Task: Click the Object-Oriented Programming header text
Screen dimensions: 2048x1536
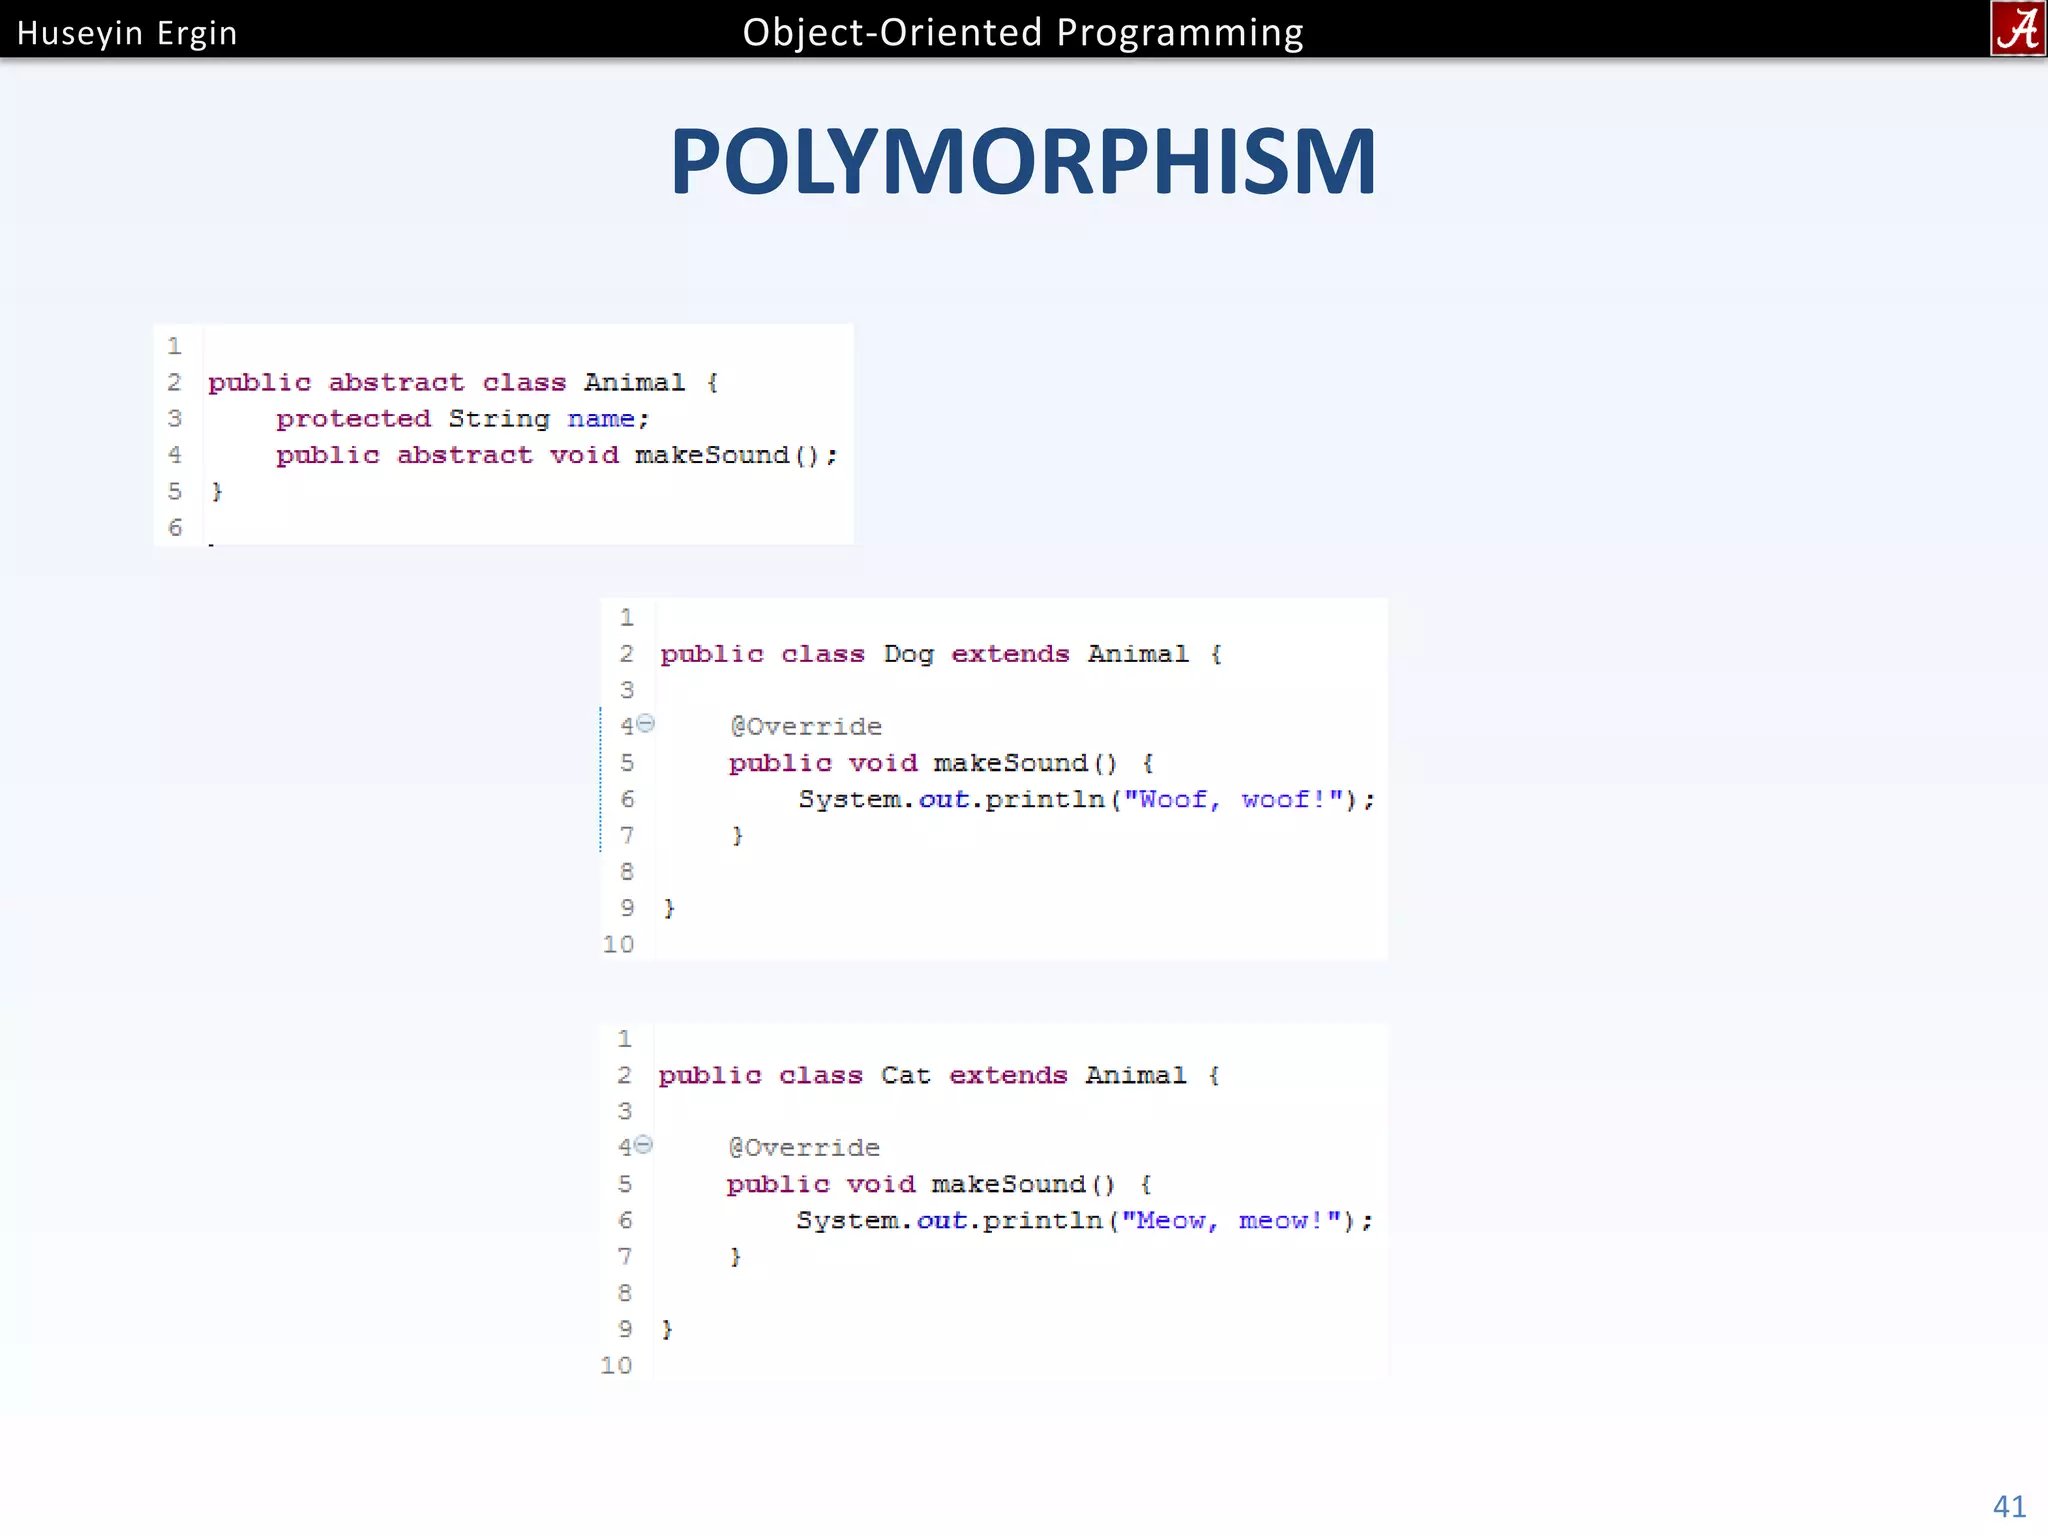Action: (1022, 32)
